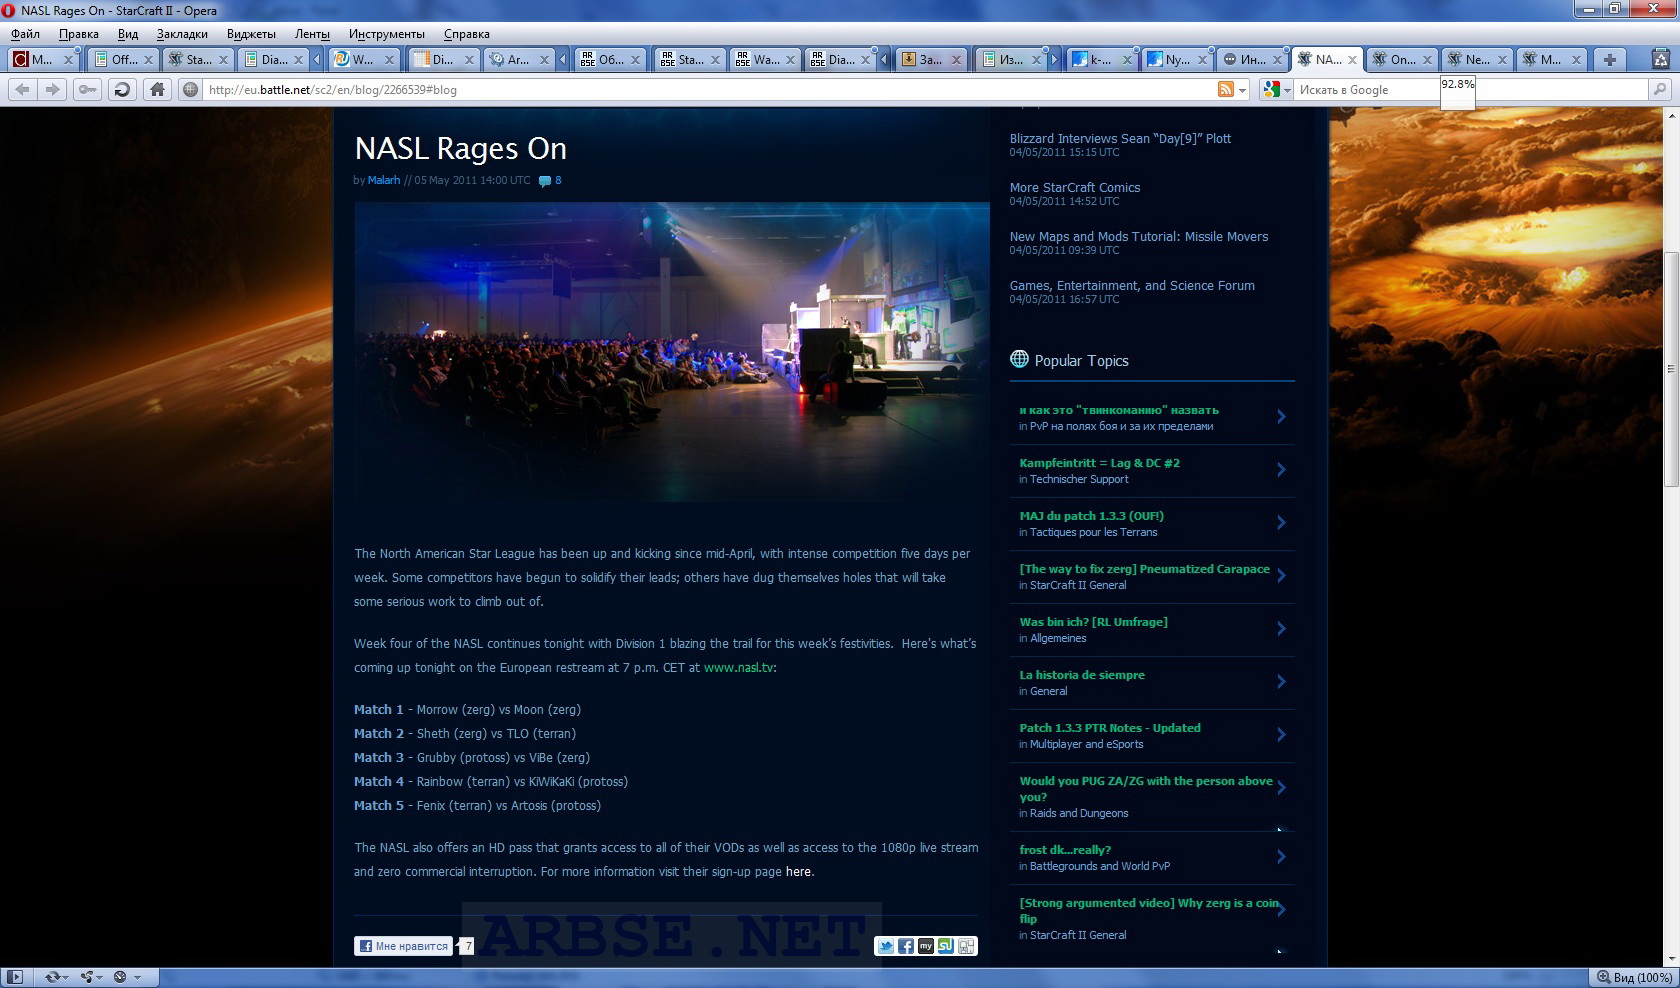This screenshot has width=1680, height=988.
Task: Click the 'Match 1 - Morrow (zerg) vs Moon (zerg)' text
Action: 467,710
